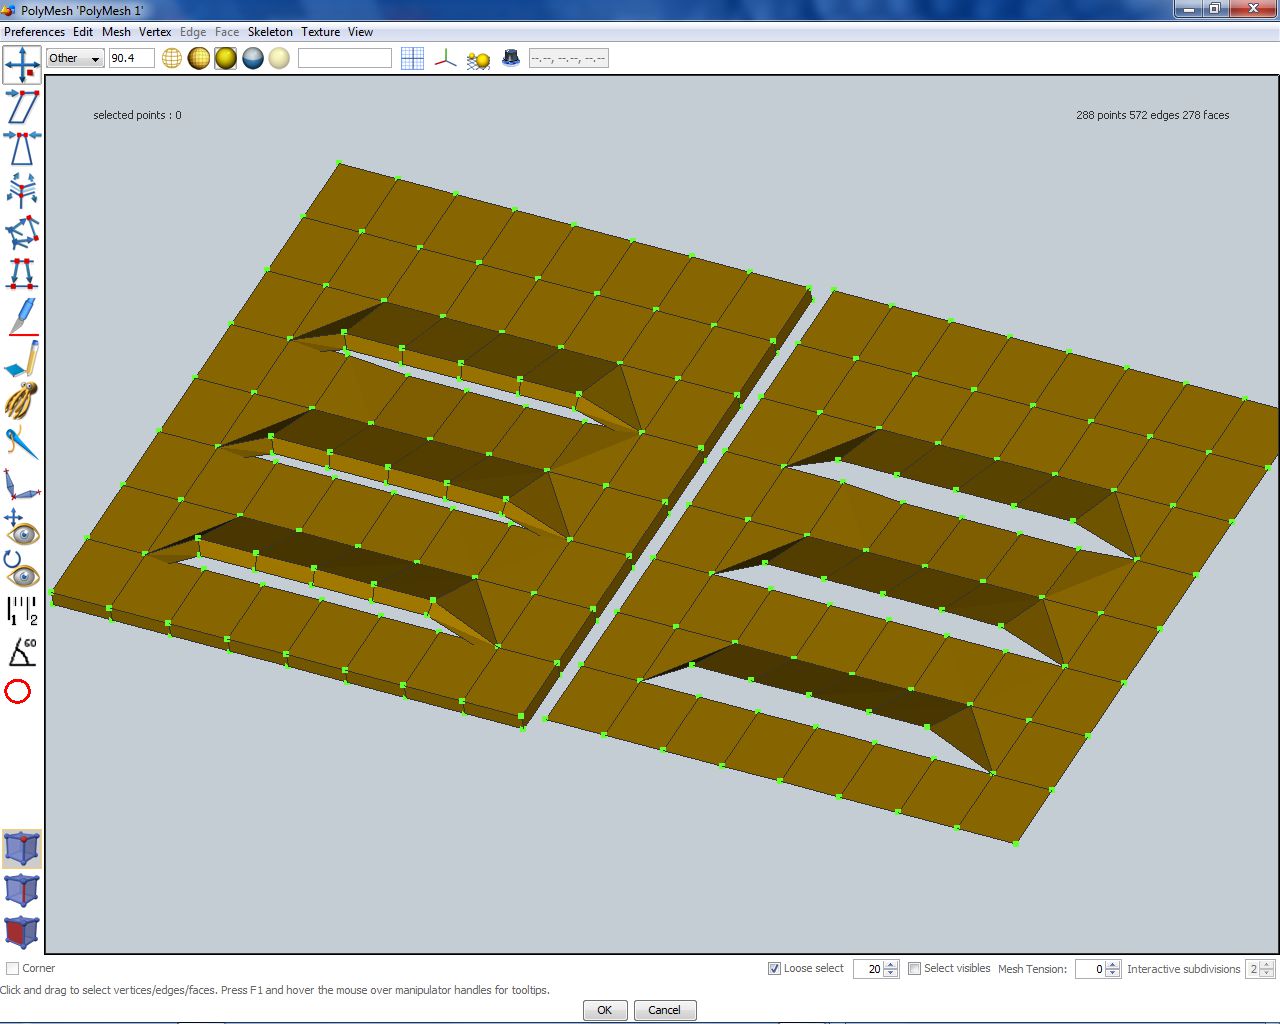Switch to face selection mode cube
This screenshot has width=1280, height=1024.
click(21, 932)
